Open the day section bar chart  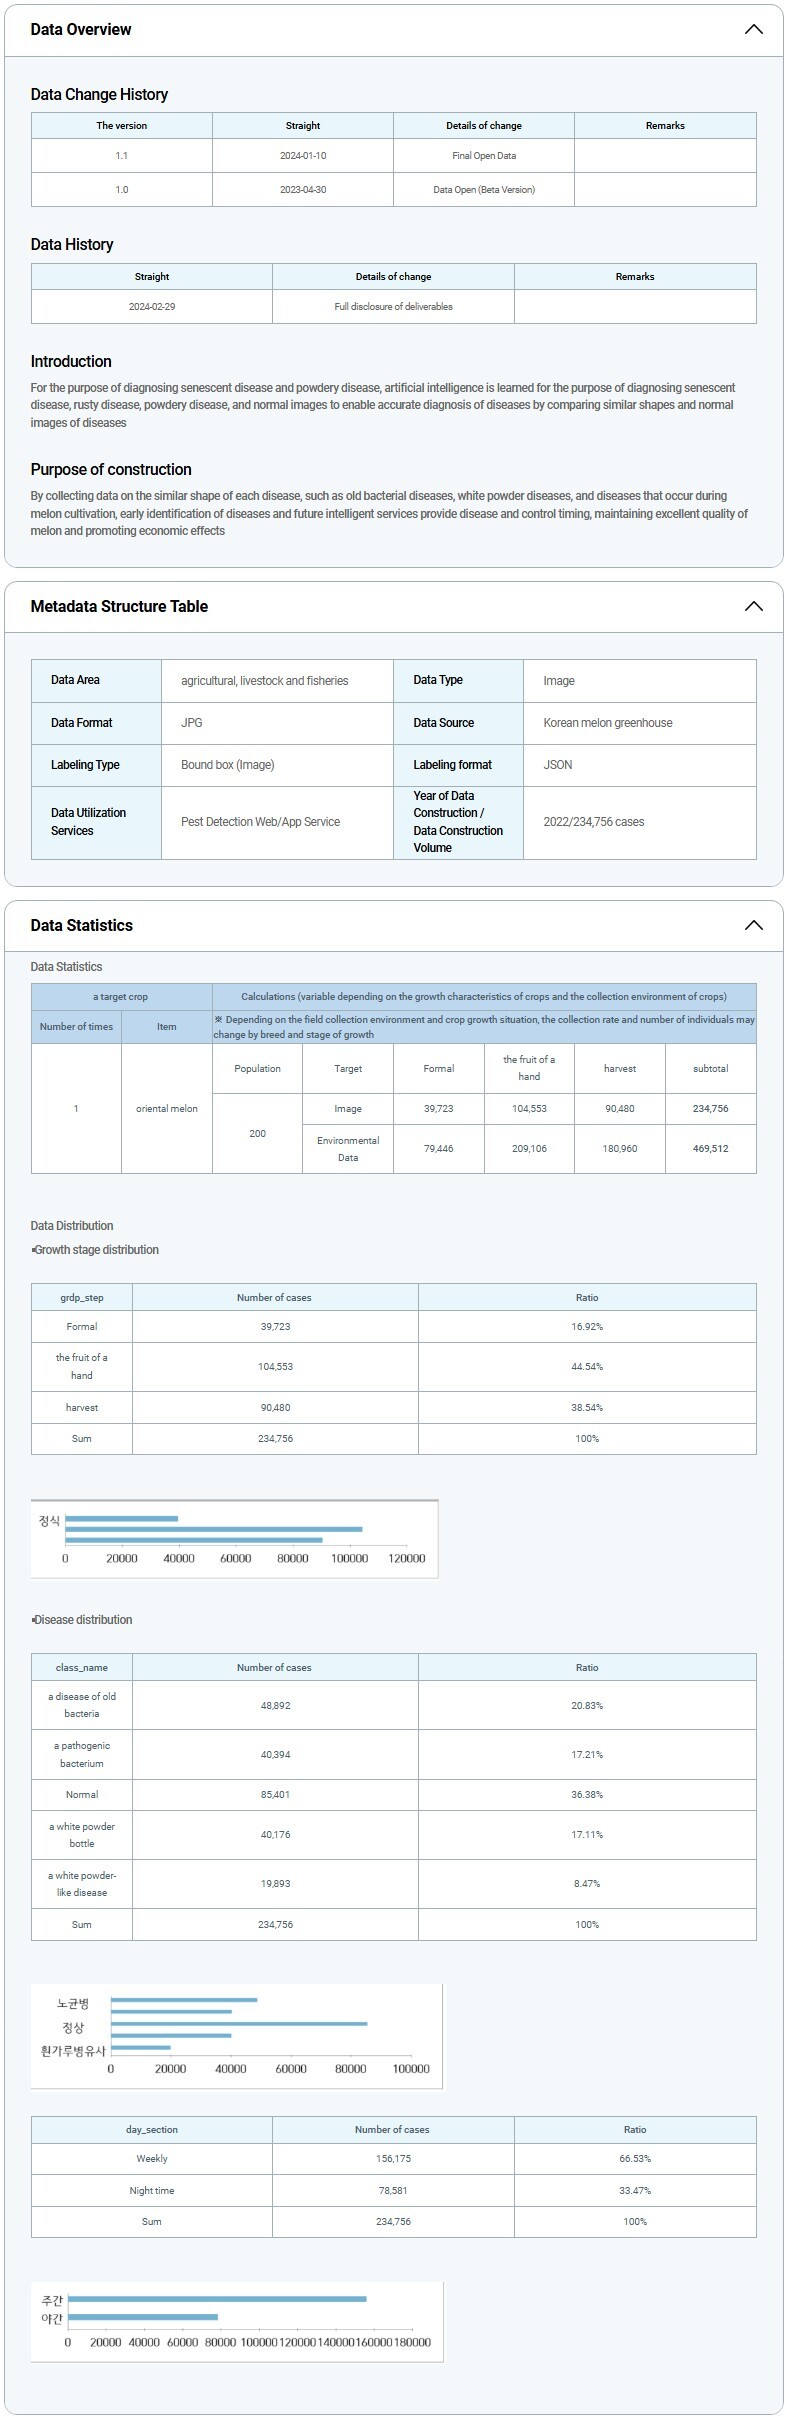[x=236, y=2322]
